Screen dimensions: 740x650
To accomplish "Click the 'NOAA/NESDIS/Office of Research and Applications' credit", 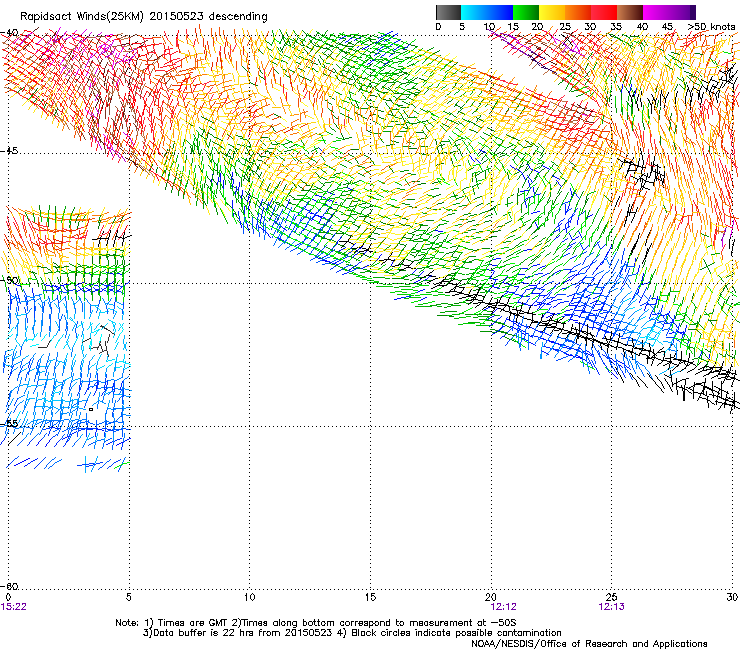I will (589, 644).
